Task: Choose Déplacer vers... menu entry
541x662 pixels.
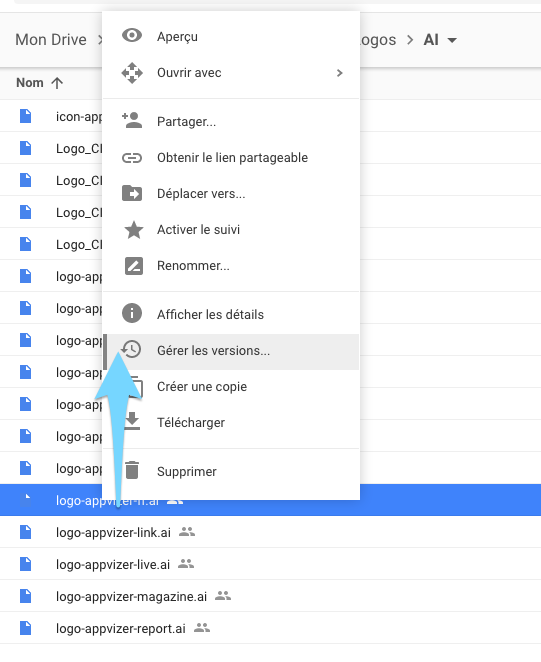Action: point(231,194)
